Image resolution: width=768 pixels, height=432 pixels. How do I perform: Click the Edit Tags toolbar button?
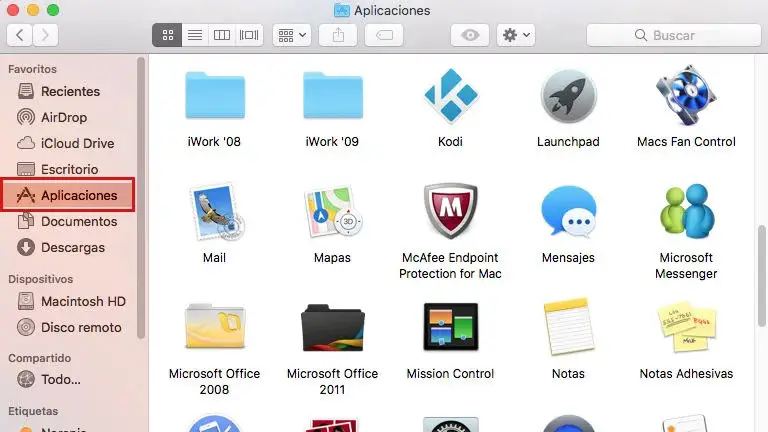[384, 35]
